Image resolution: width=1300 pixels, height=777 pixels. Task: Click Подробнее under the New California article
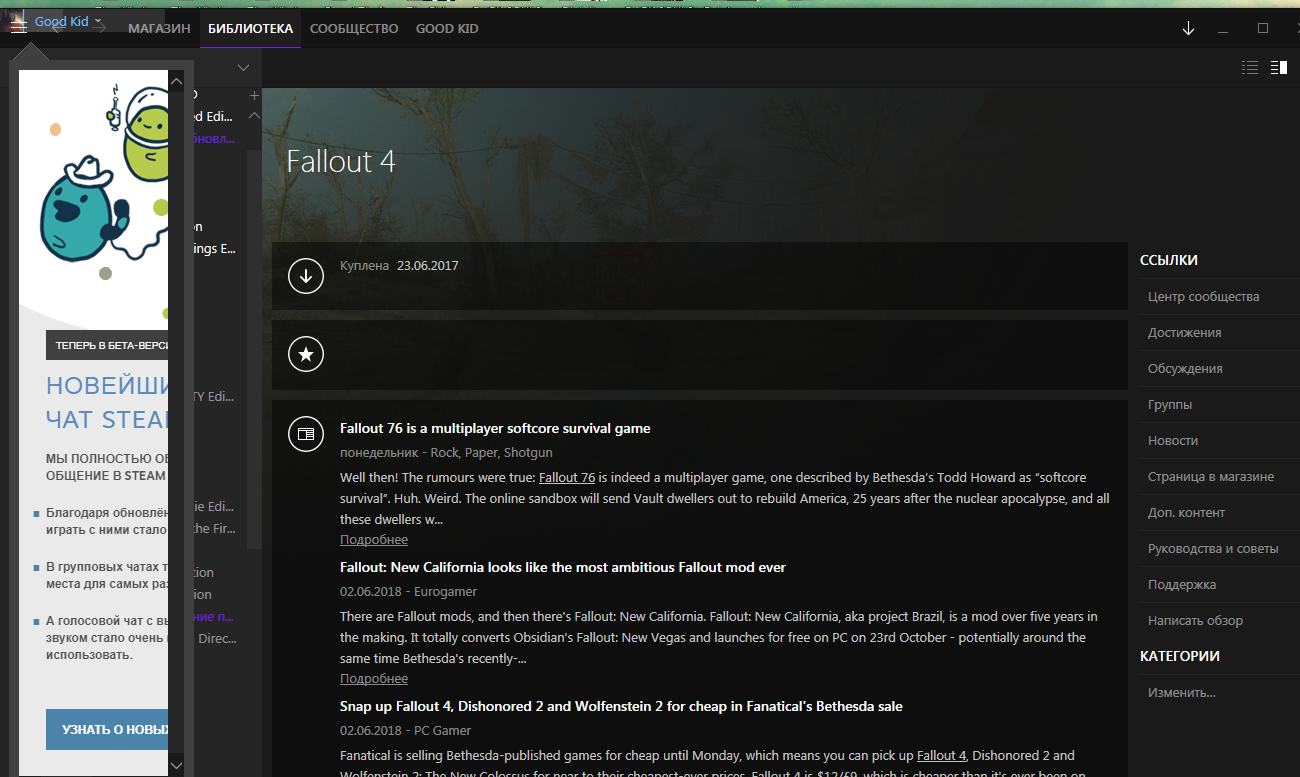click(374, 679)
